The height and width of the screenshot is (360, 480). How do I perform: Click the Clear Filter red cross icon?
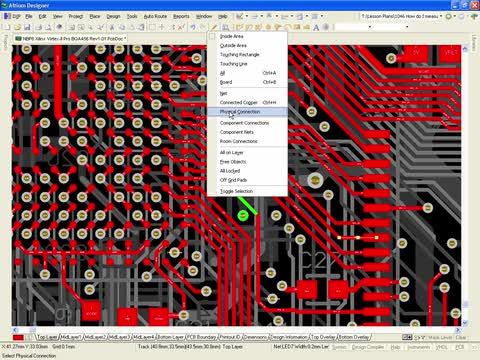click(x=182, y=27)
